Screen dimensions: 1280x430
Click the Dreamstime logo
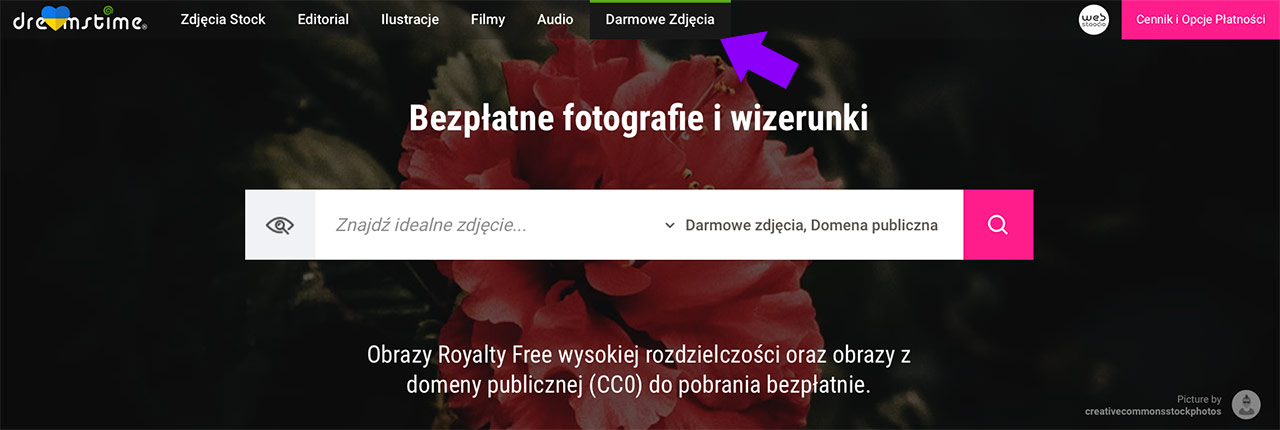point(80,19)
